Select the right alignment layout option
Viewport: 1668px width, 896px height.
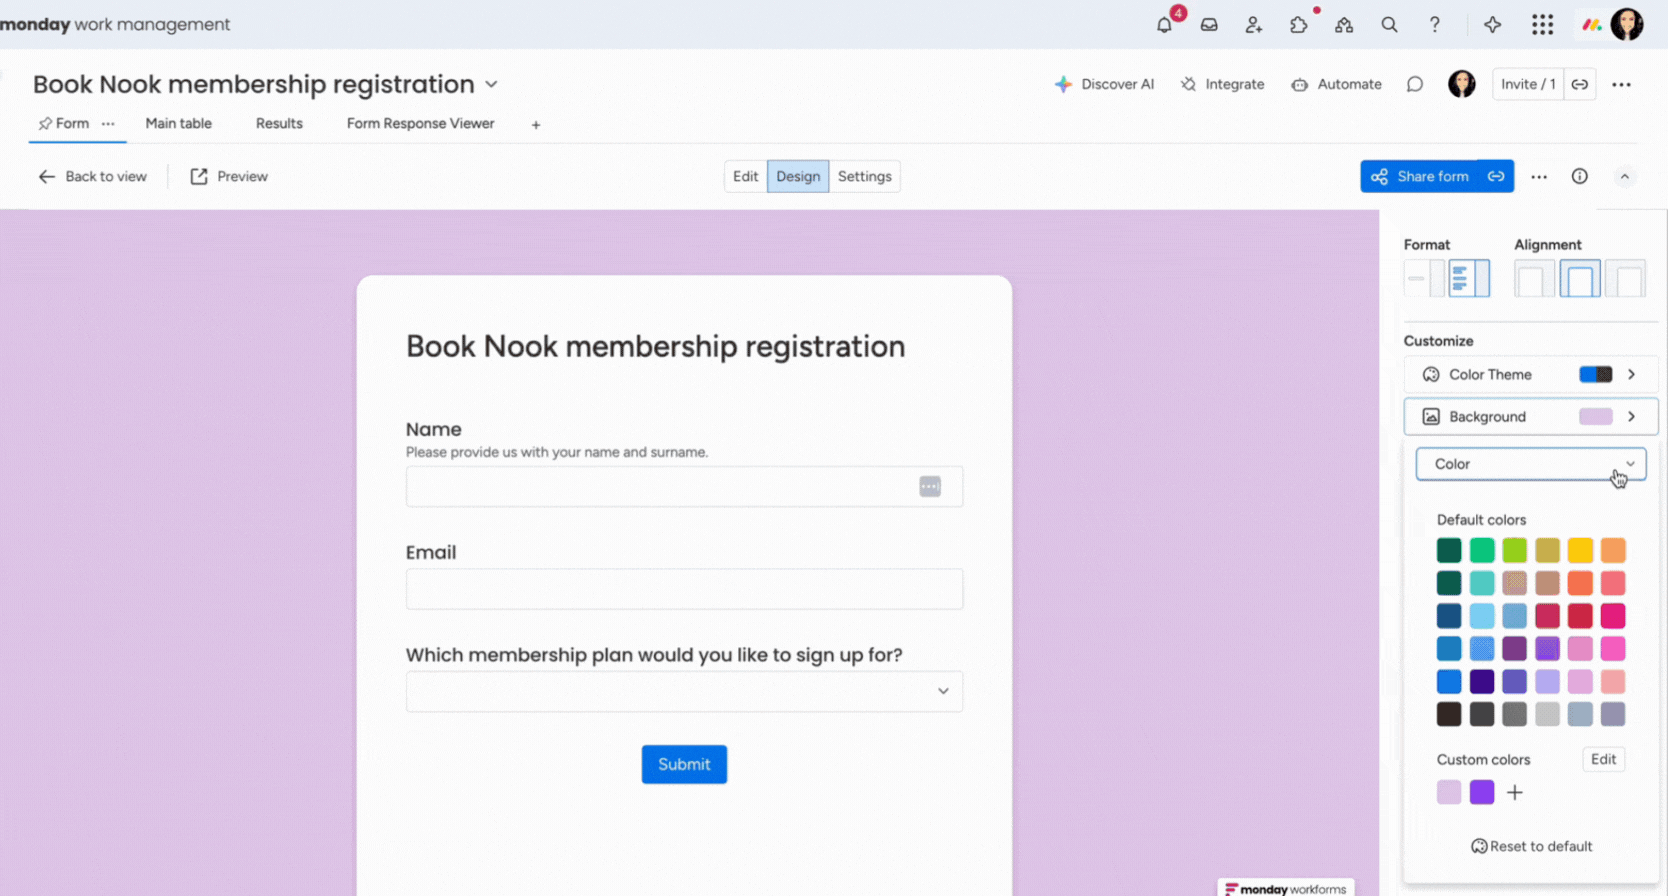coord(1625,279)
